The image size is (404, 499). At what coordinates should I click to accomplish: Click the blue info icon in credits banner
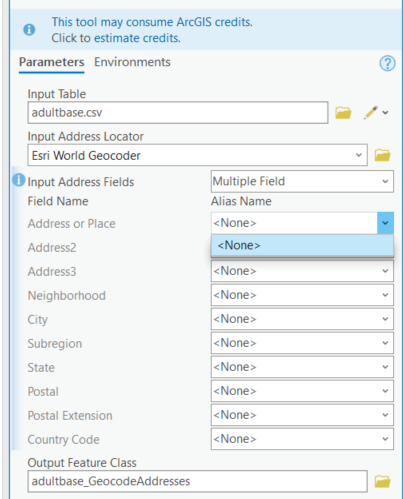coord(29,30)
